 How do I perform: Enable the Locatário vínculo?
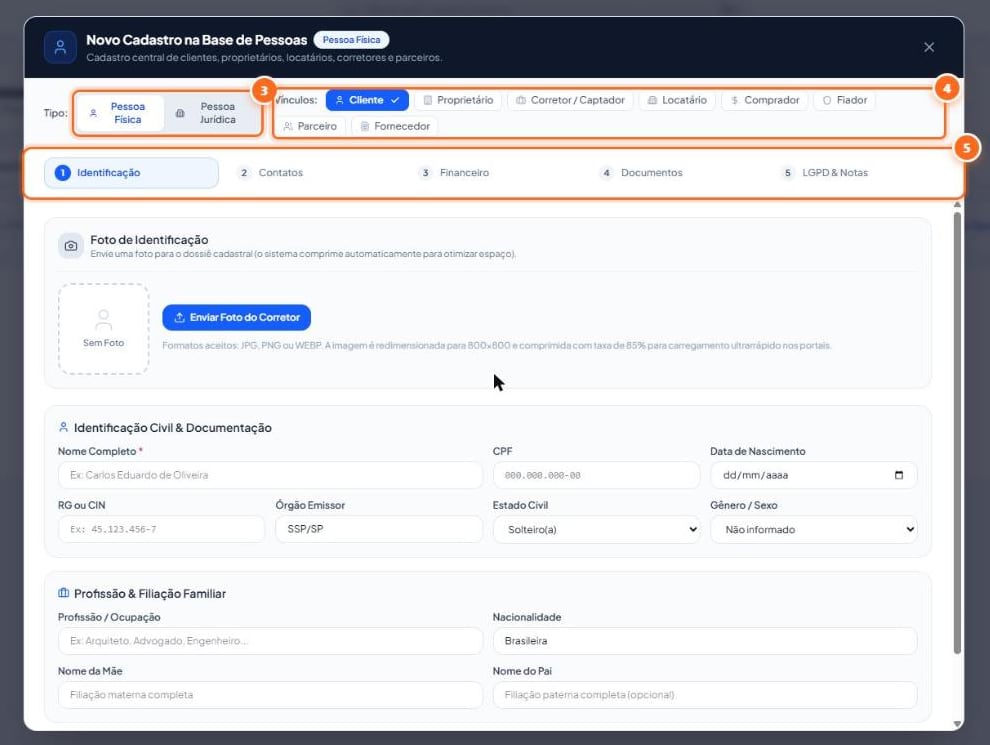point(677,100)
